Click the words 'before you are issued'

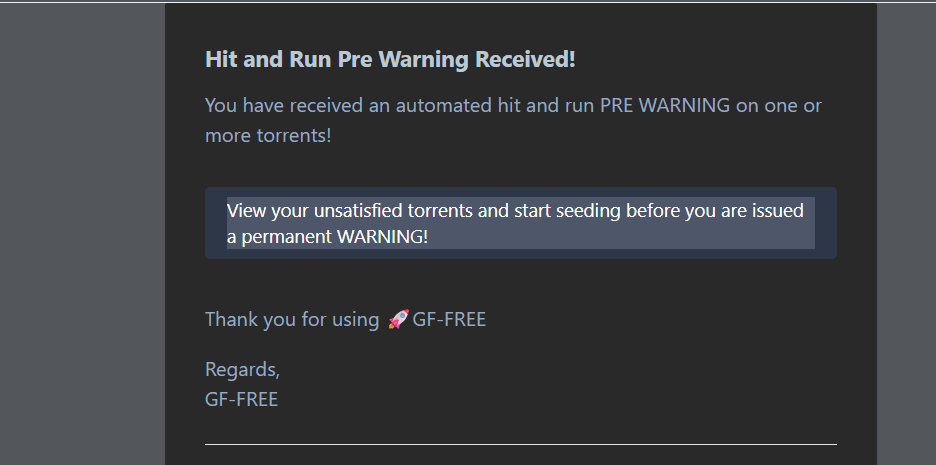pos(714,211)
